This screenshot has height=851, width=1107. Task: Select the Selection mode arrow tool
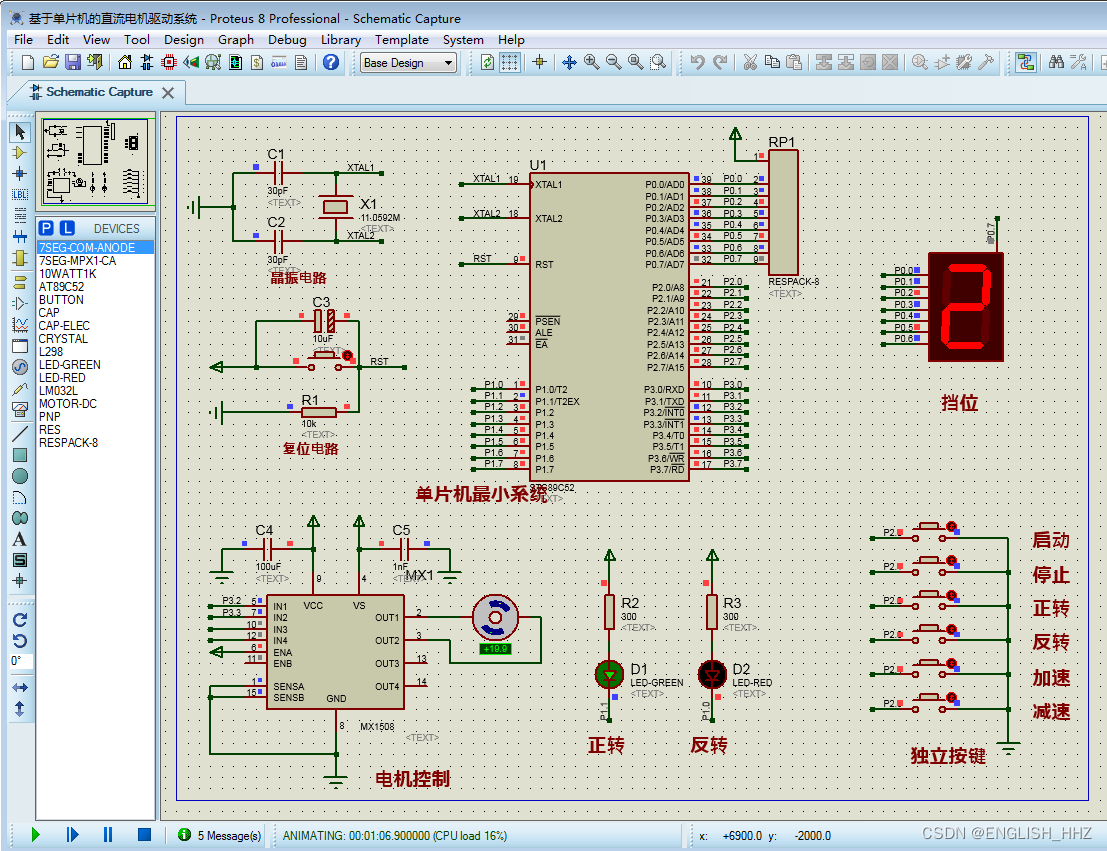(20, 132)
